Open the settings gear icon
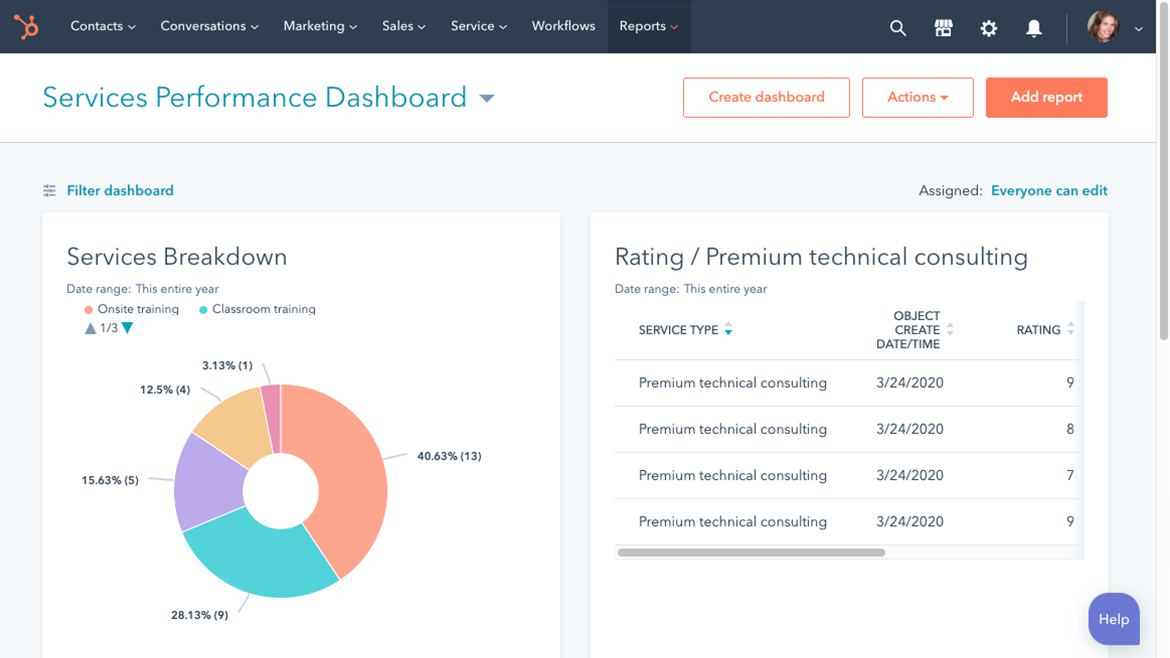The width and height of the screenshot is (1170, 658). [x=988, y=28]
